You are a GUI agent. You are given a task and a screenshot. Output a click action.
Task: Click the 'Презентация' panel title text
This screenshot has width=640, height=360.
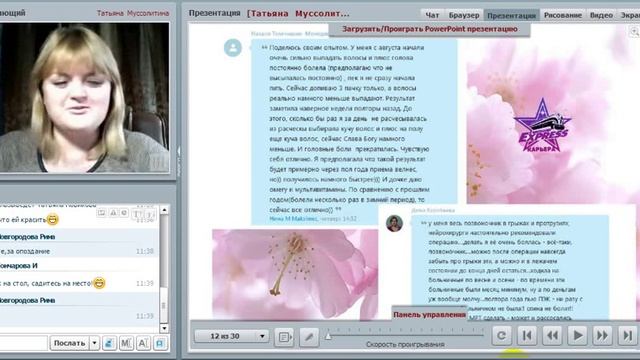click(x=214, y=13)
